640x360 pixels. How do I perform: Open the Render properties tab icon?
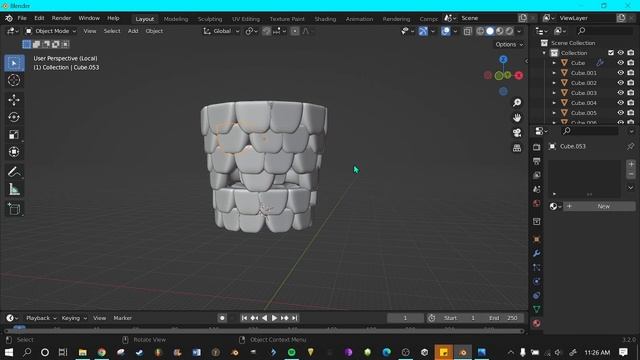pyautogui.click(x=537, y=147)
